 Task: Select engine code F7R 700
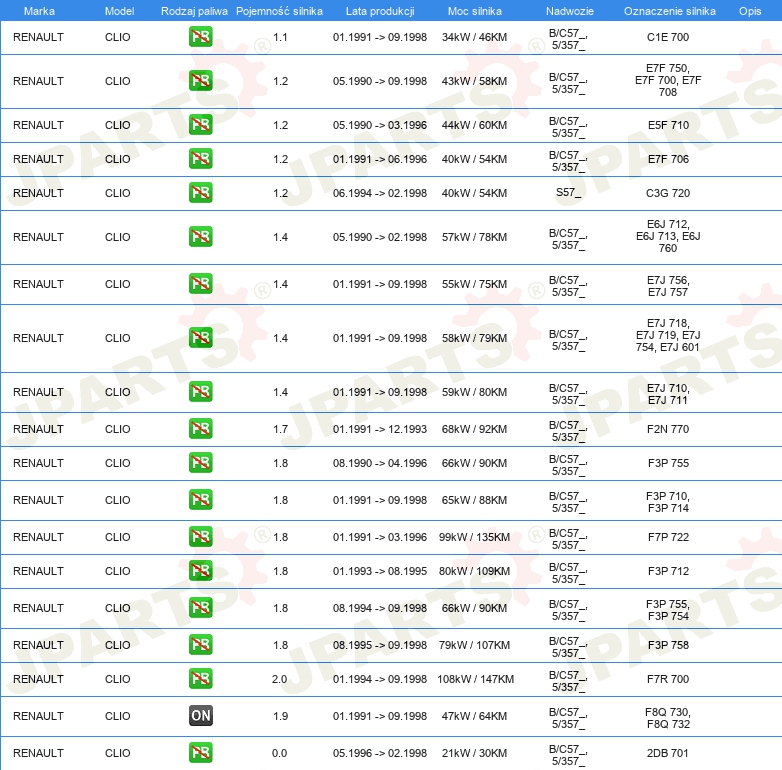click(x=668, y=679)
